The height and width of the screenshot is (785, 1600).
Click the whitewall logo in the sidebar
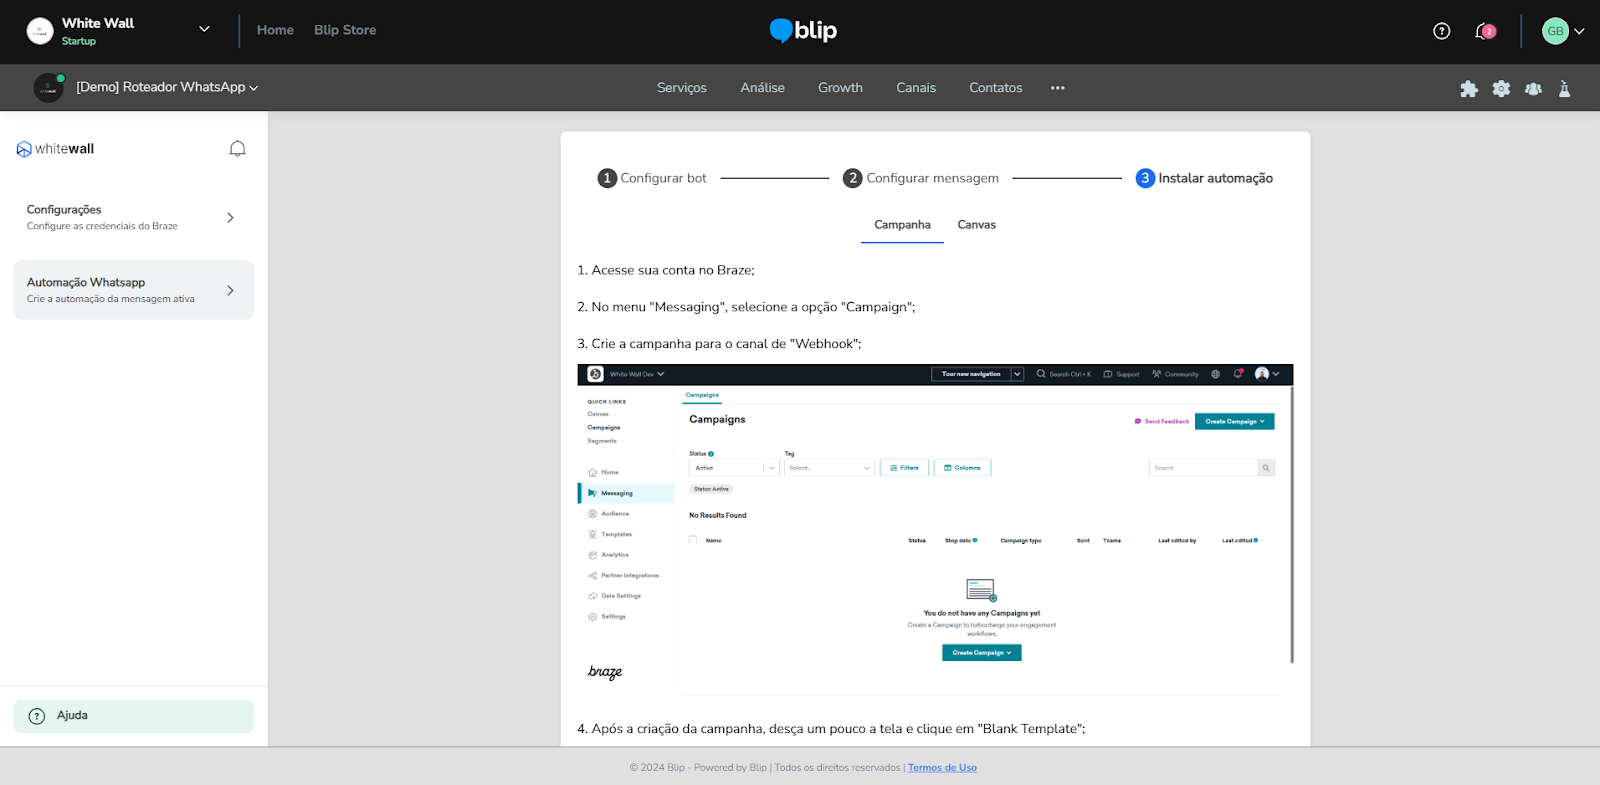click(x=55, y=149)
